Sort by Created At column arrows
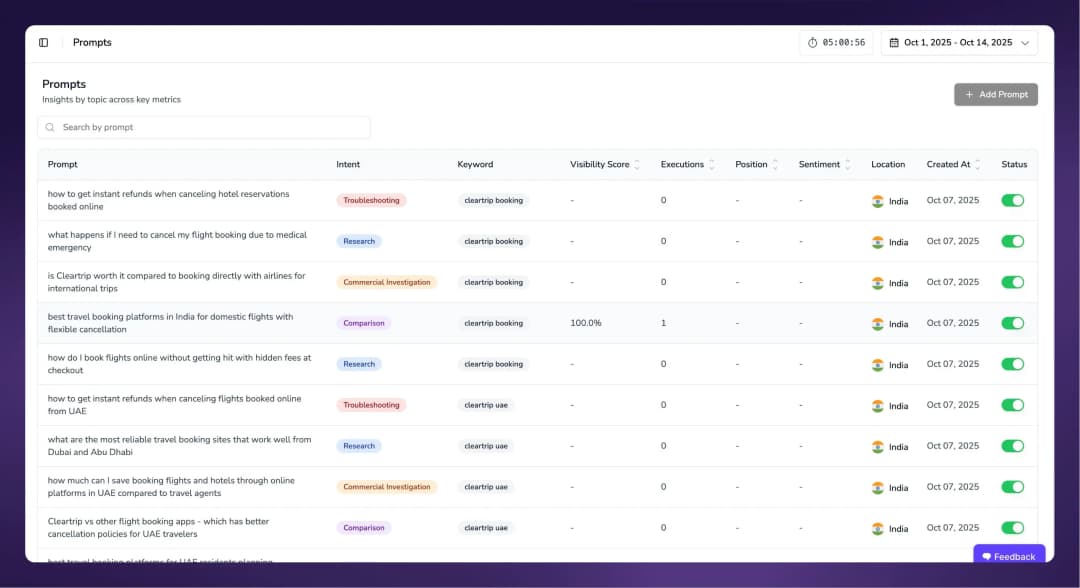Image resolution: width=1080 pixels, height=588 pixels. [x=978, y=165]
